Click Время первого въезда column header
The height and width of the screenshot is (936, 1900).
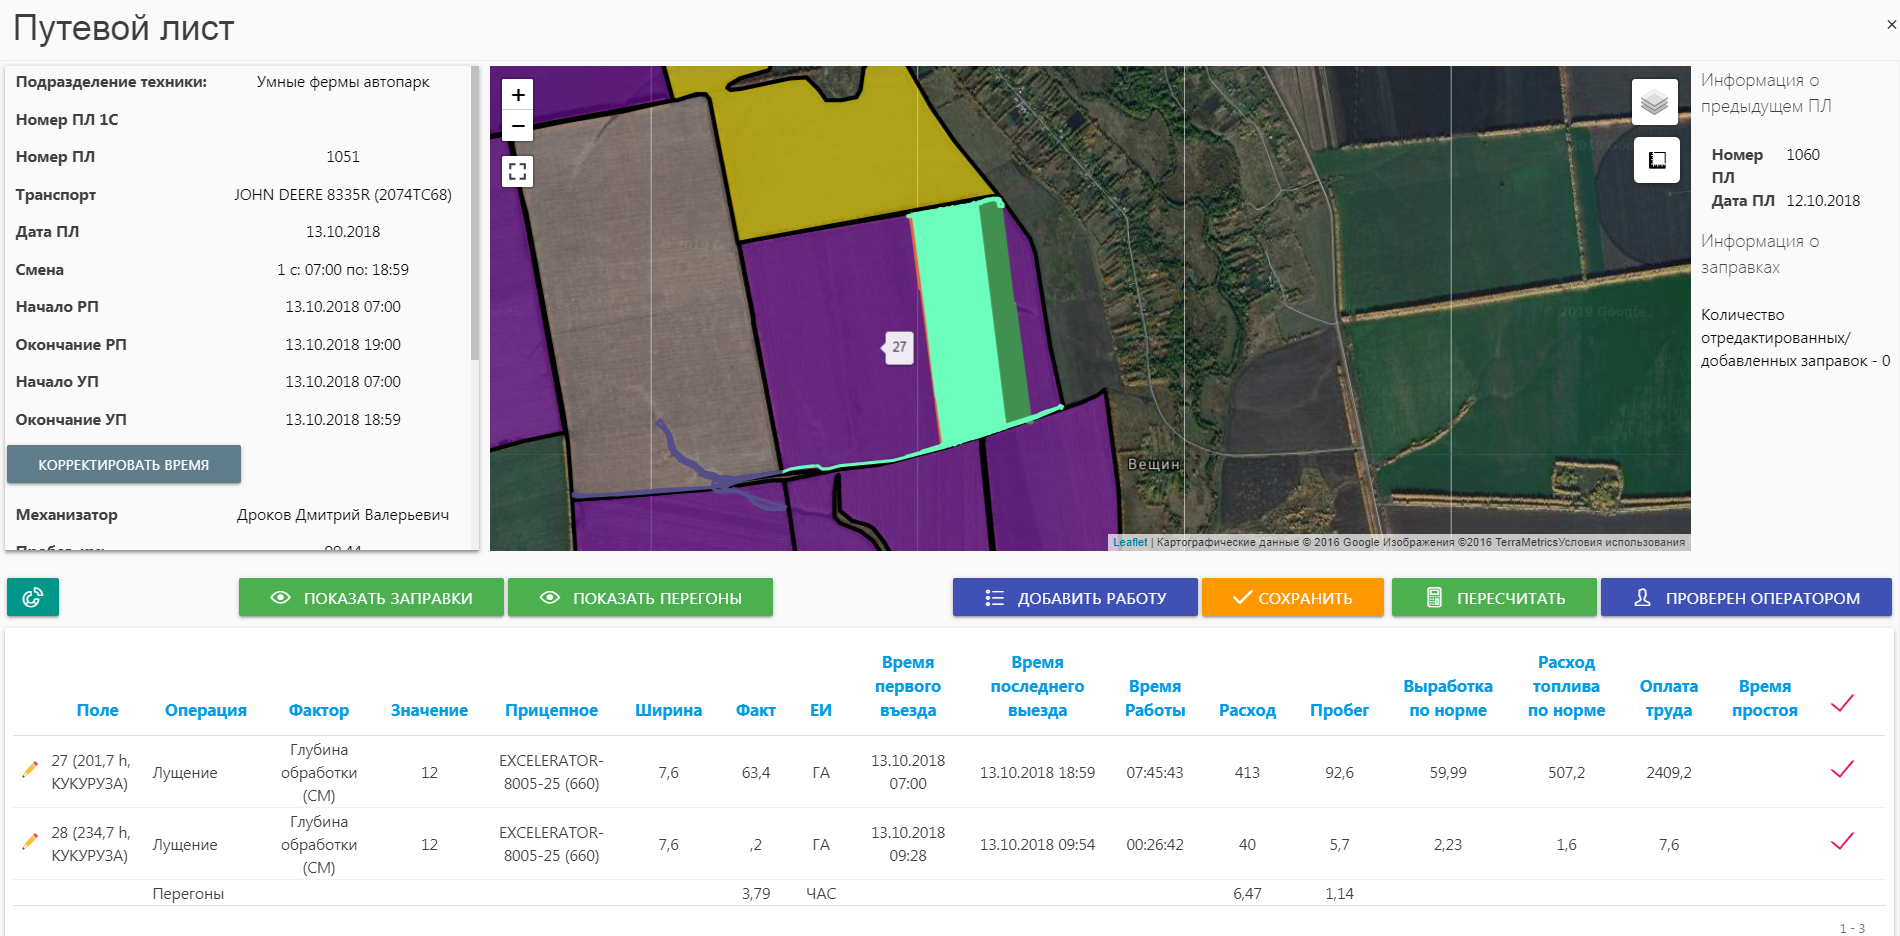tap(908, 686)
